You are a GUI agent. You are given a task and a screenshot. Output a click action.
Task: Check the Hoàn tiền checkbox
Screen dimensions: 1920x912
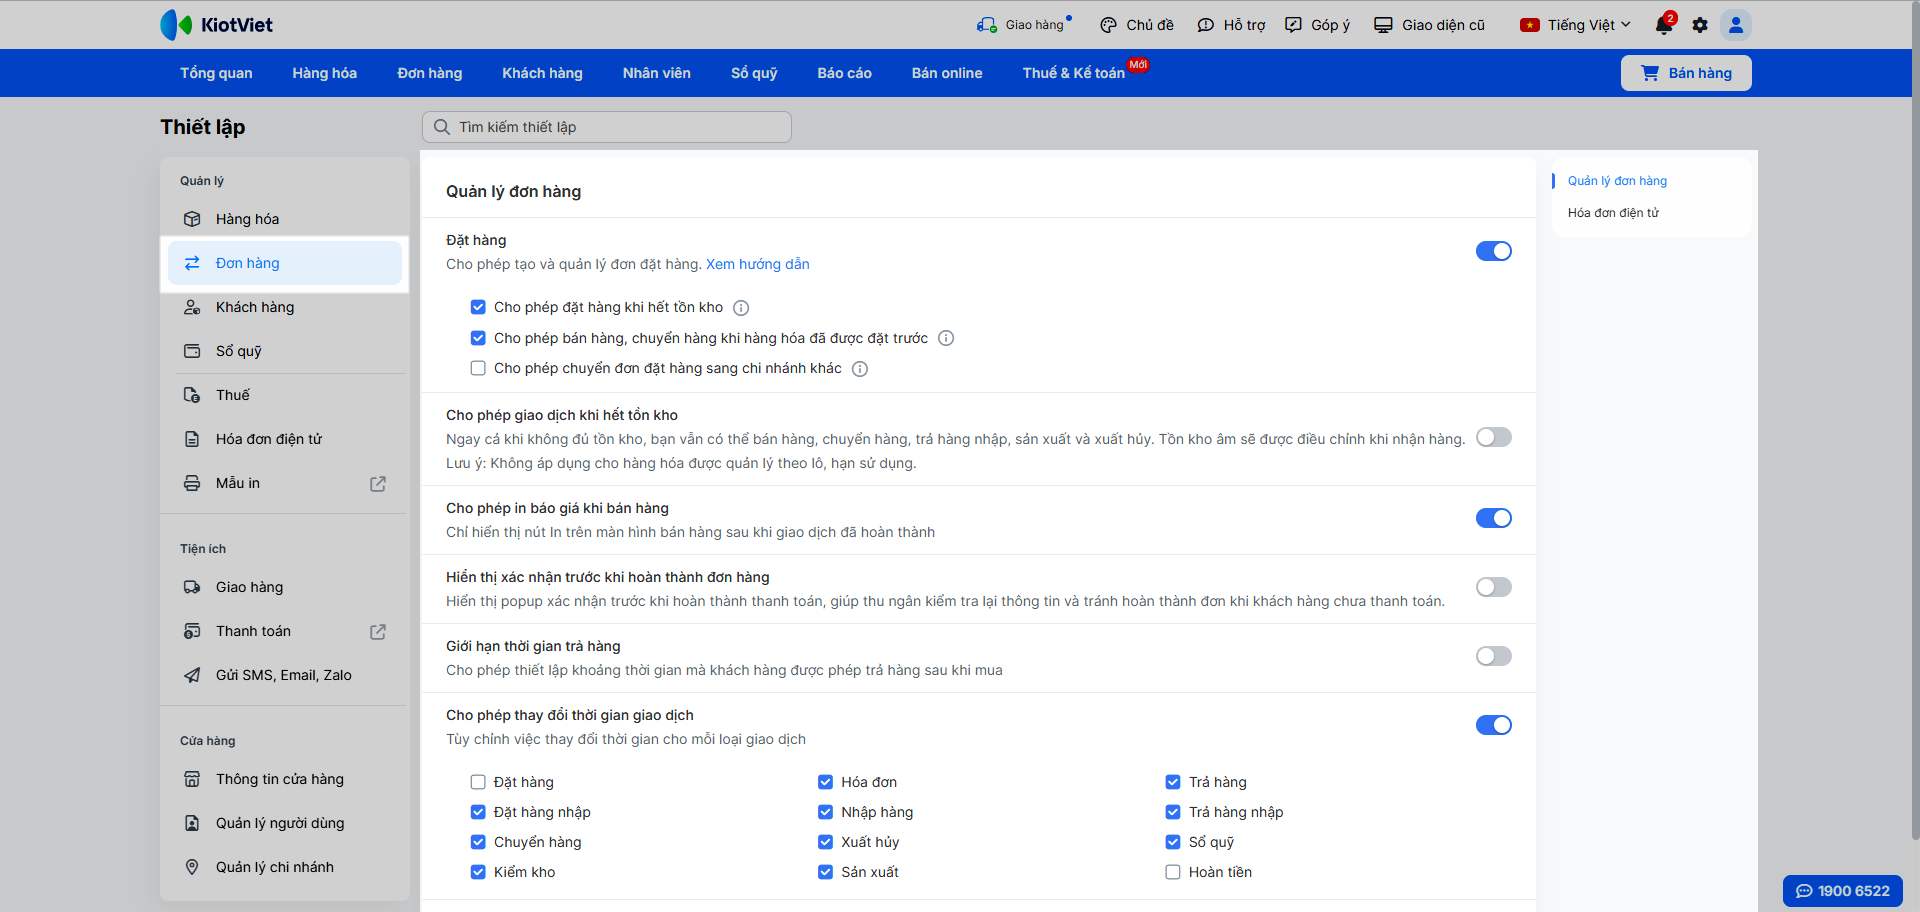(1173, 872)
